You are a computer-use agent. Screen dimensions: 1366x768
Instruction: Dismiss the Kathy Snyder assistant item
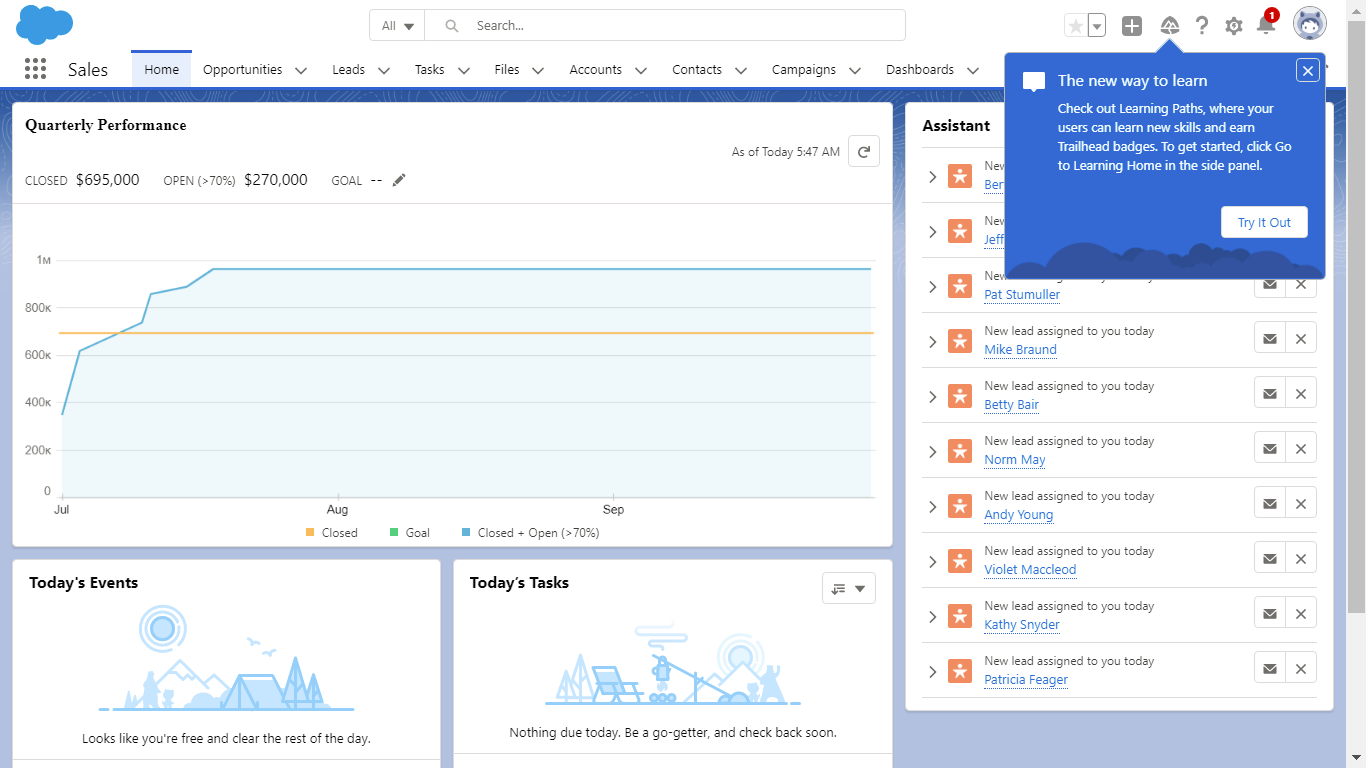[1301, 613]
